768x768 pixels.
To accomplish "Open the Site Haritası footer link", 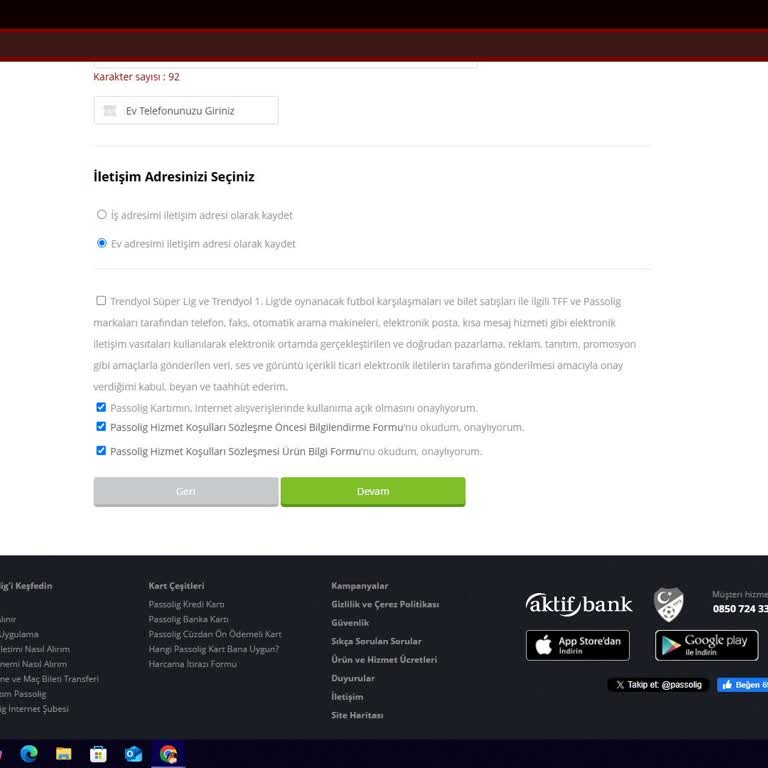I will [x=357, y=715].
